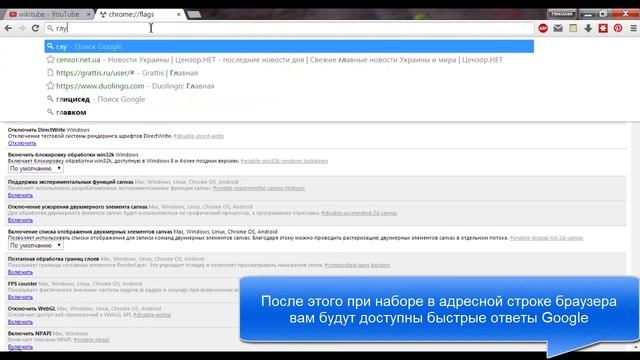Click the #enable-experimental-canvas-features anchor link

pos(259,188)
